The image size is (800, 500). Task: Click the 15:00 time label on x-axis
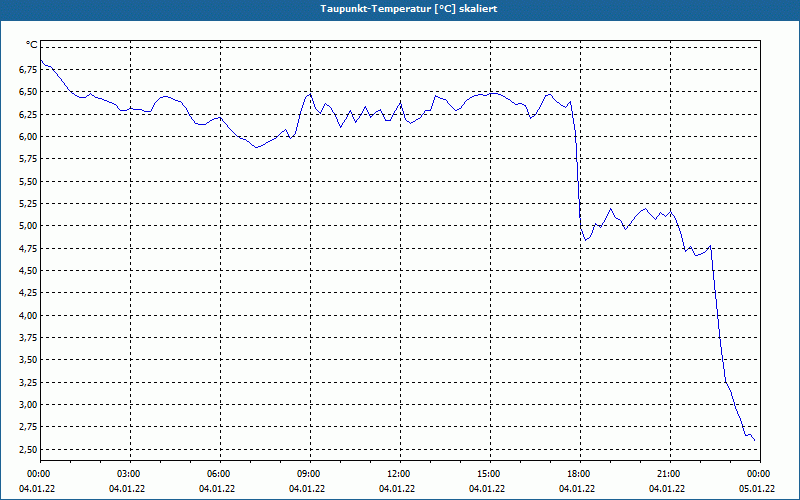click(x=490, y=474)
